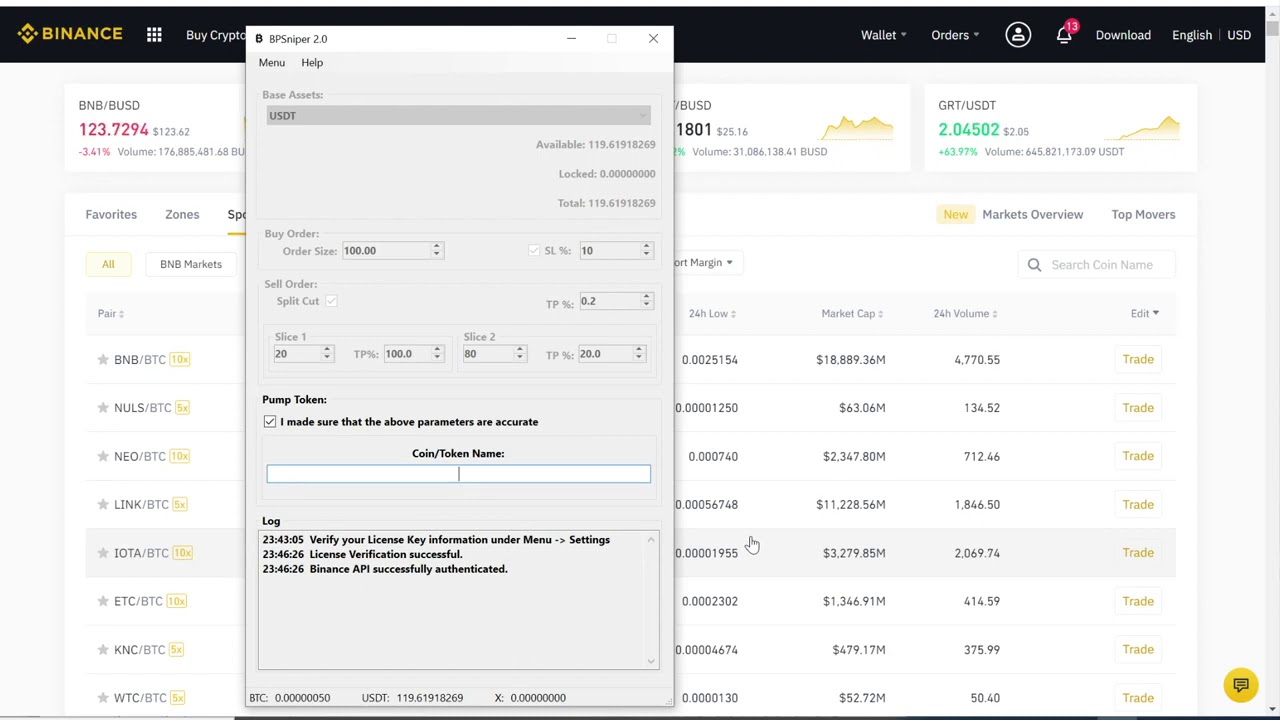The image size is (1280, 720).
Task: Click Trade button for LINK/BTC row
Action: pos(1138,504)
